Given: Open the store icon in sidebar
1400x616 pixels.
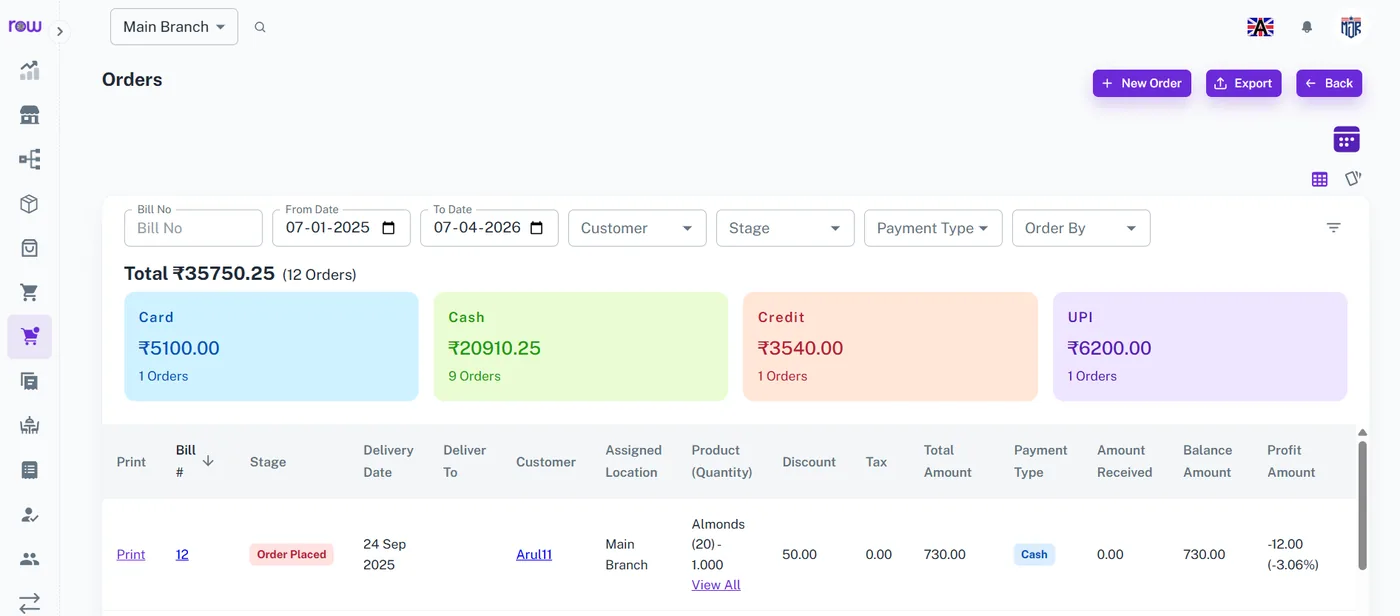Looking at the screenshot, I should pos(29,115).
